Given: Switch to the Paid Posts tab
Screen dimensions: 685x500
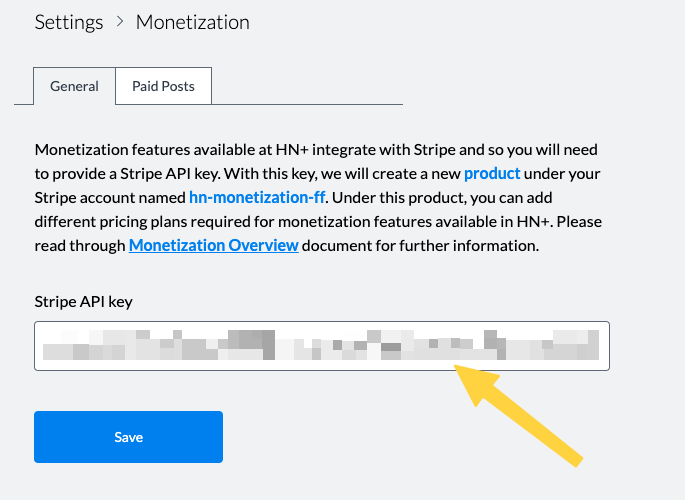Looking at the screenshot, I should pyautogui.click(x=163, y=86).
